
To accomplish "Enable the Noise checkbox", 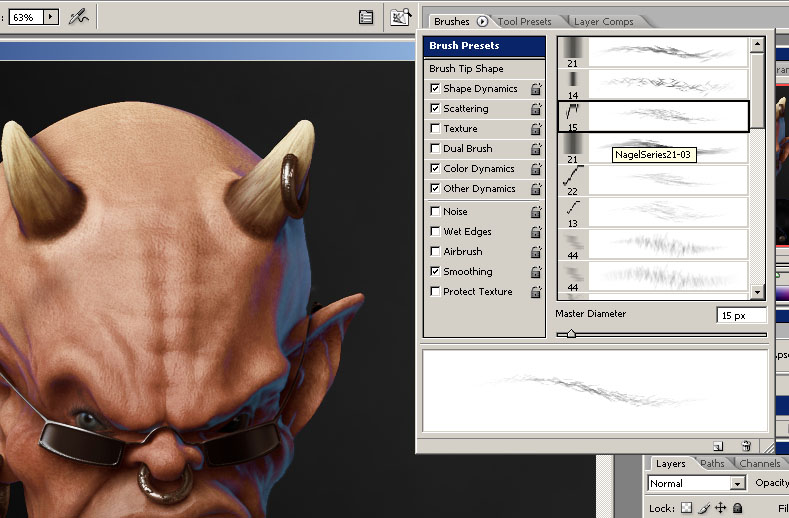I will (435, 211).
